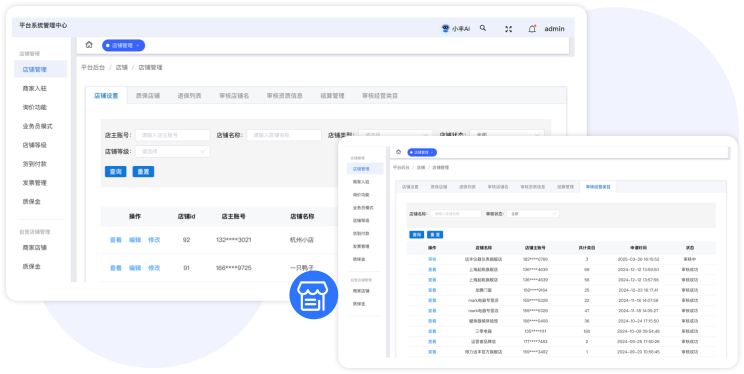Open the admin user menu
744x374 pixels.
tap(554, 29)
